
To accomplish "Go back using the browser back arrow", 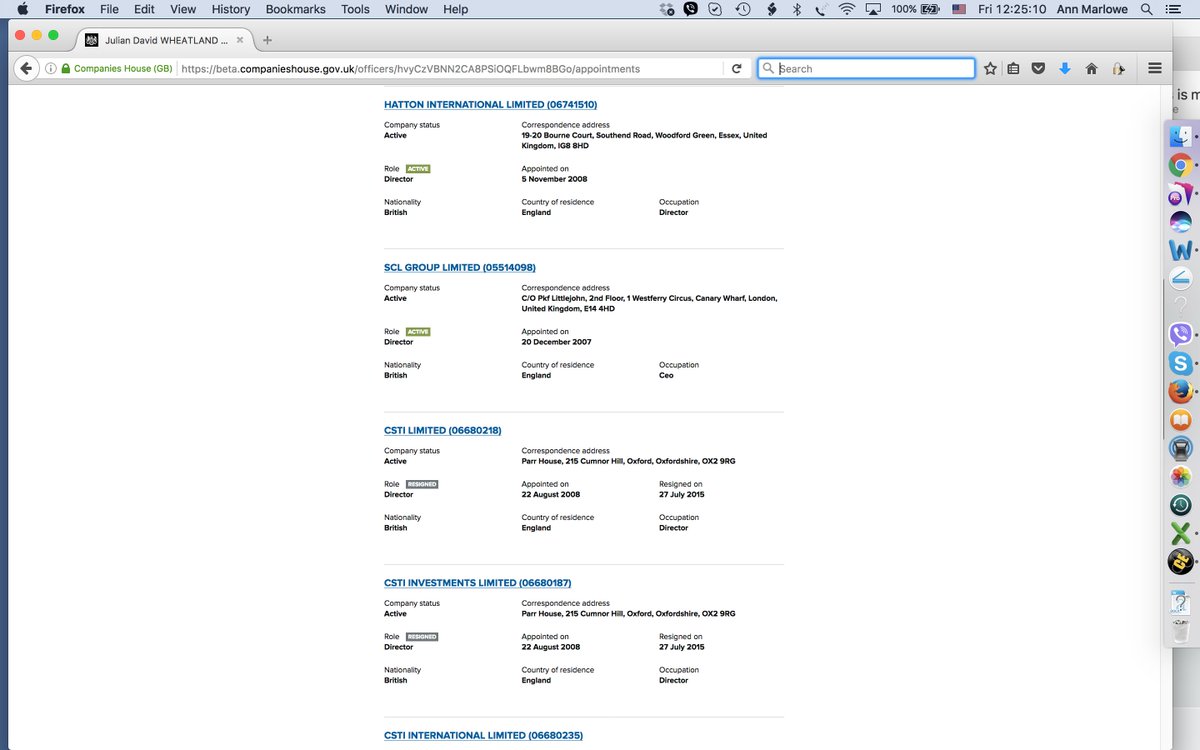I will (x=25, y=69).
